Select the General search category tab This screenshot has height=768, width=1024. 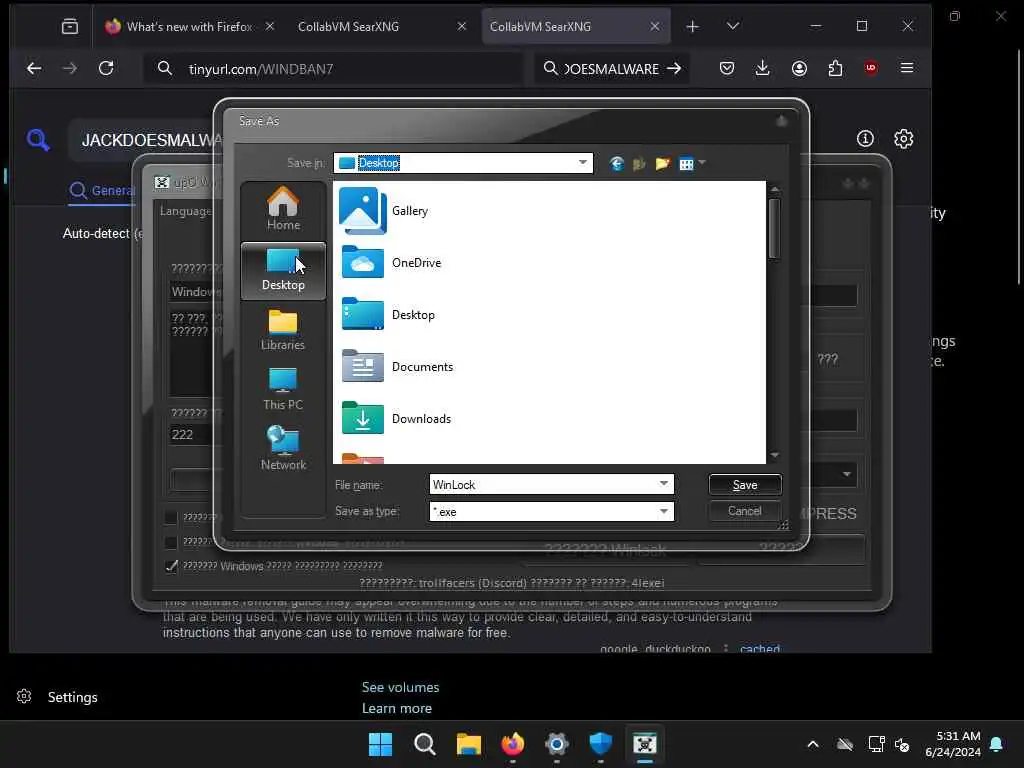[103, 191]
